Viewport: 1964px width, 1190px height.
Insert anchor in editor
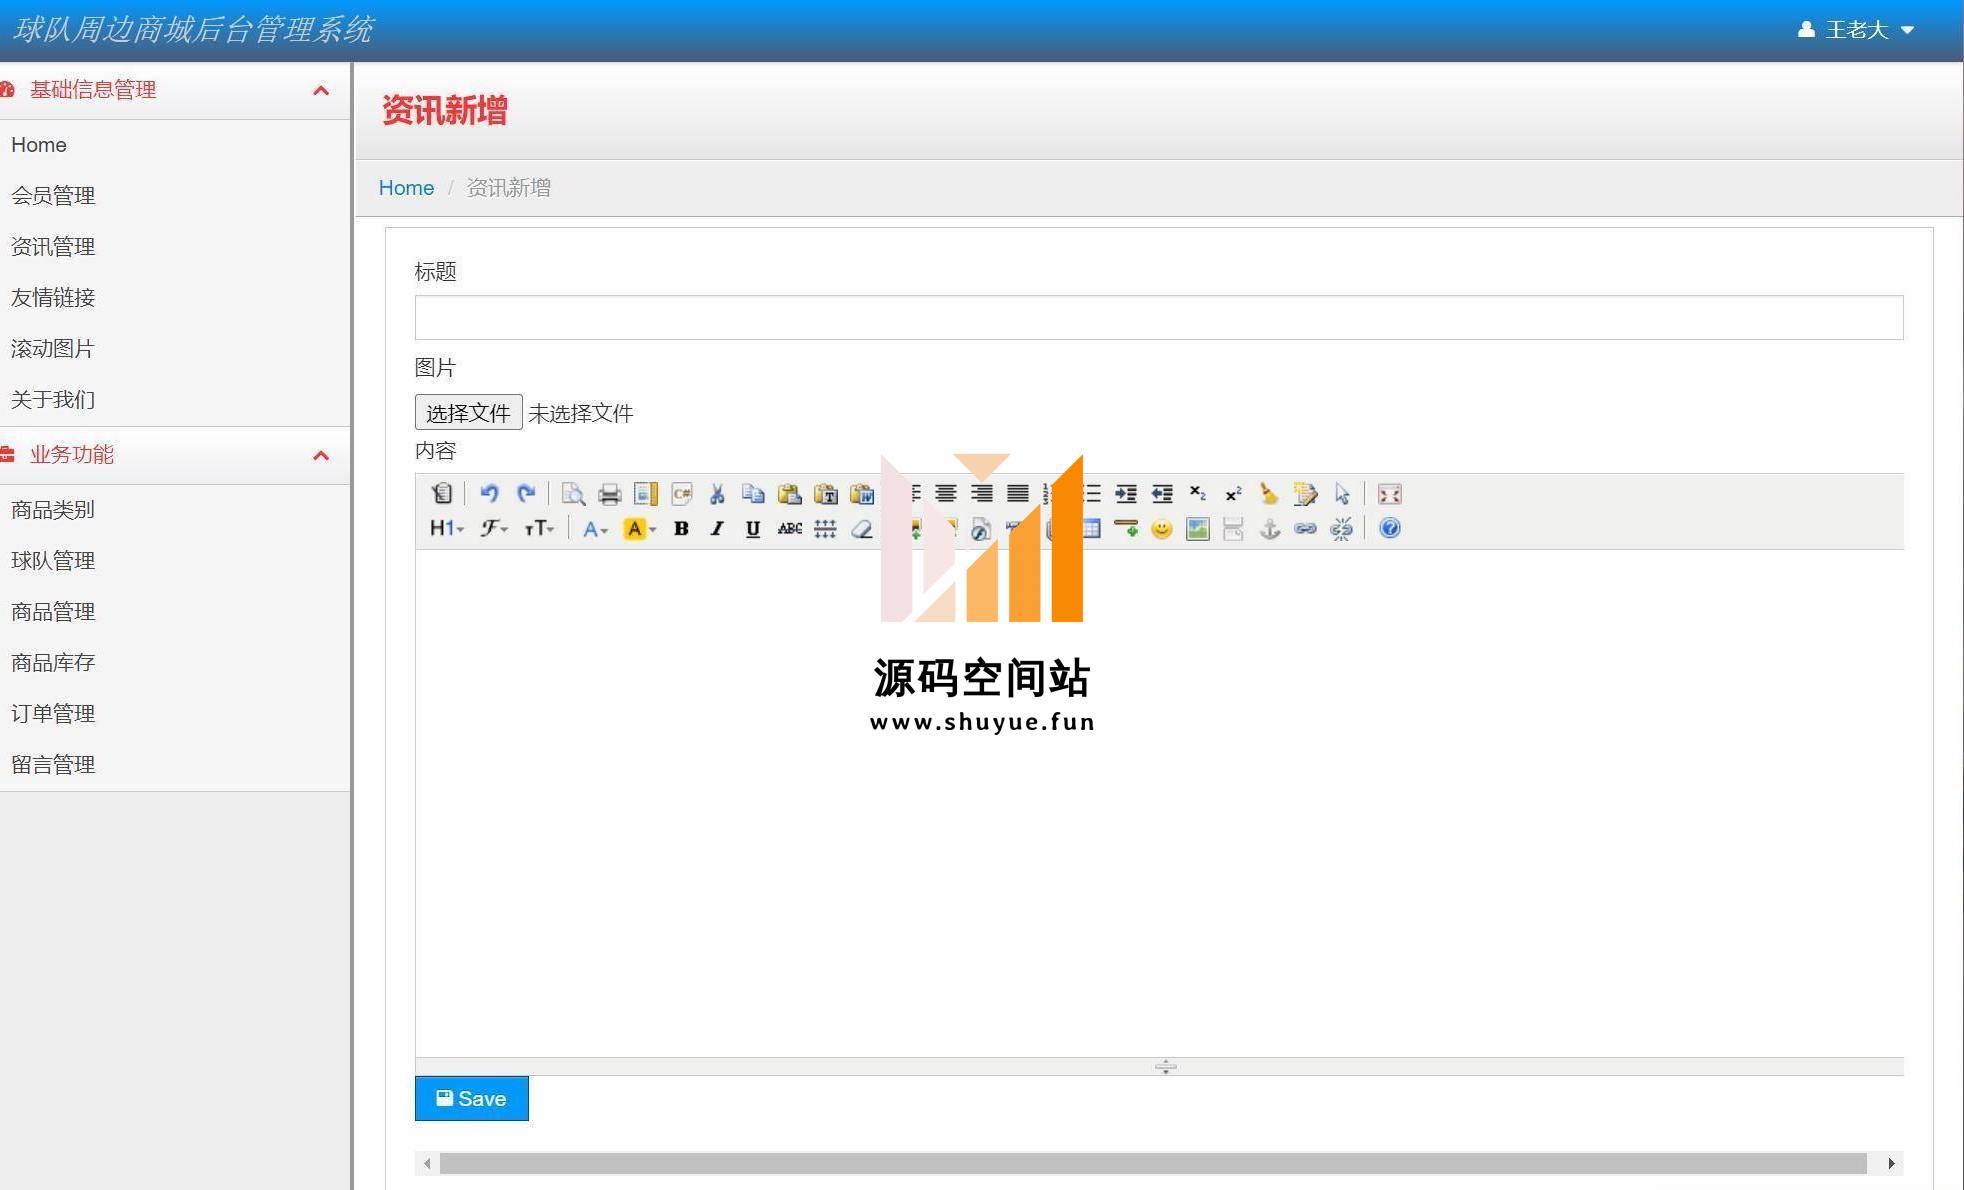tap(1270, 528)
